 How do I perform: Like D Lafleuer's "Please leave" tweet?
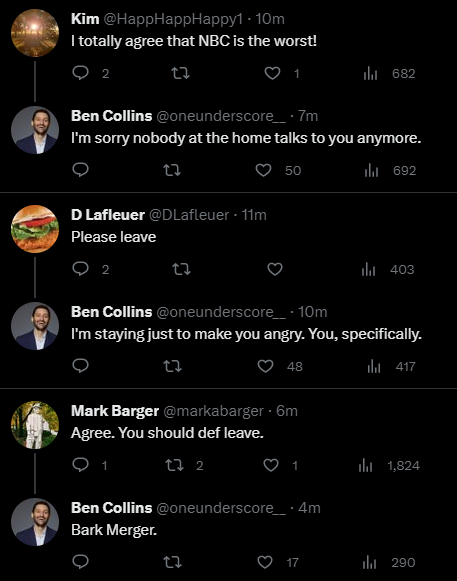(275, 269)
